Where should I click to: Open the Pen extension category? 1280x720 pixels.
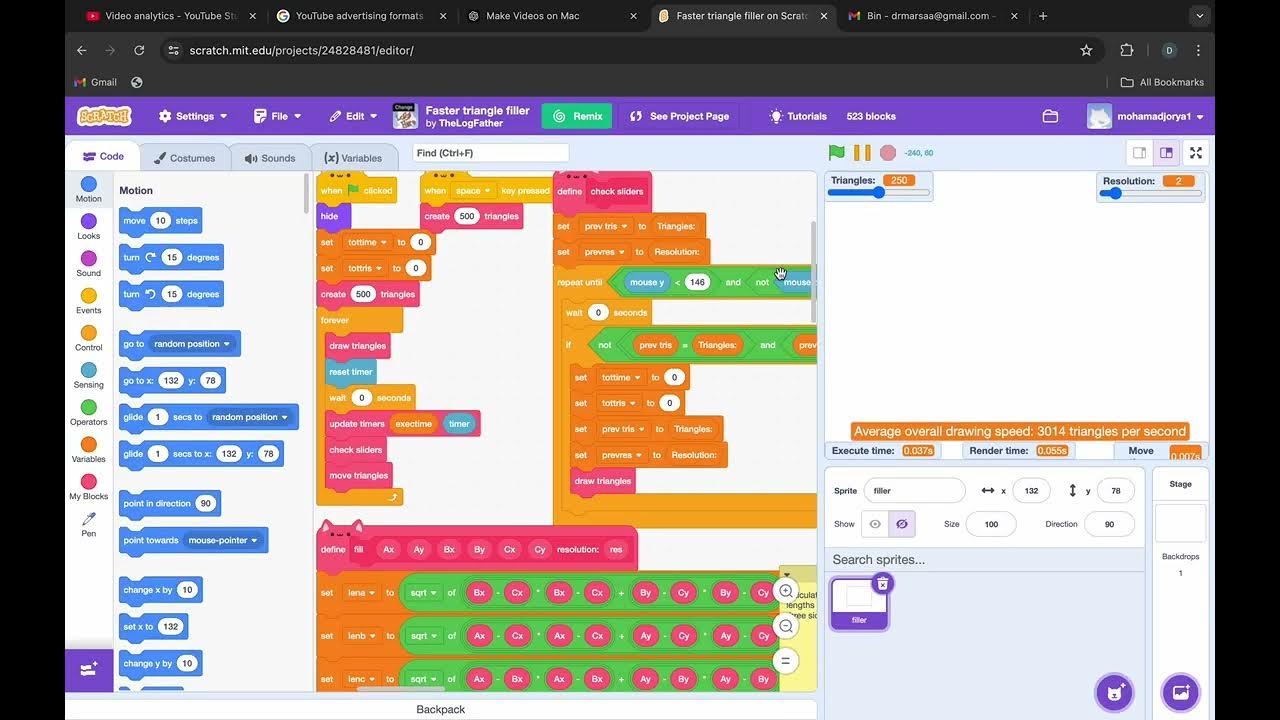point(88,524)
